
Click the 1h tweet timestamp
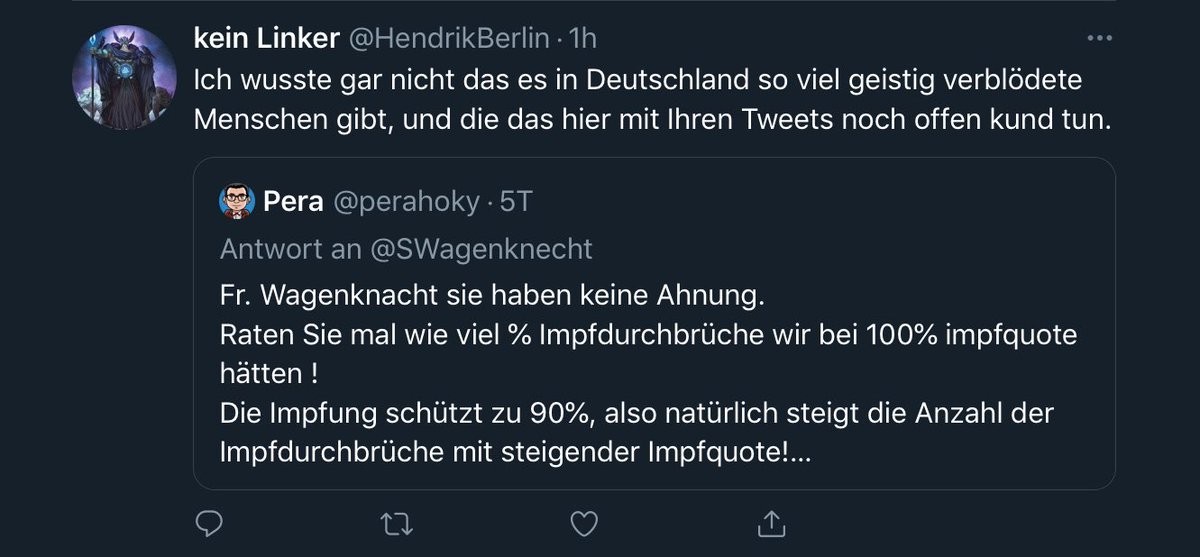click(x=582, y=38)
